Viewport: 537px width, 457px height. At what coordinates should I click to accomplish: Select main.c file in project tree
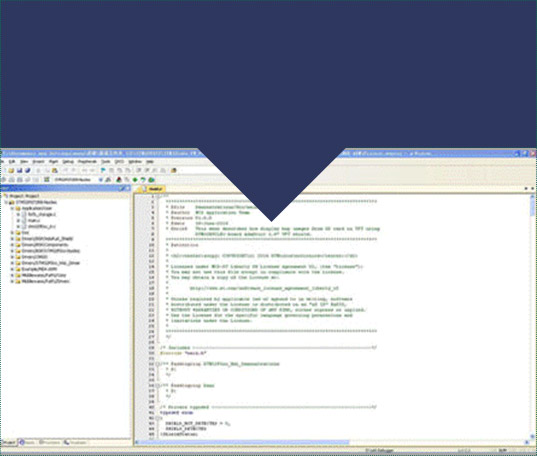pyautogui.click(x=34, y=220)
